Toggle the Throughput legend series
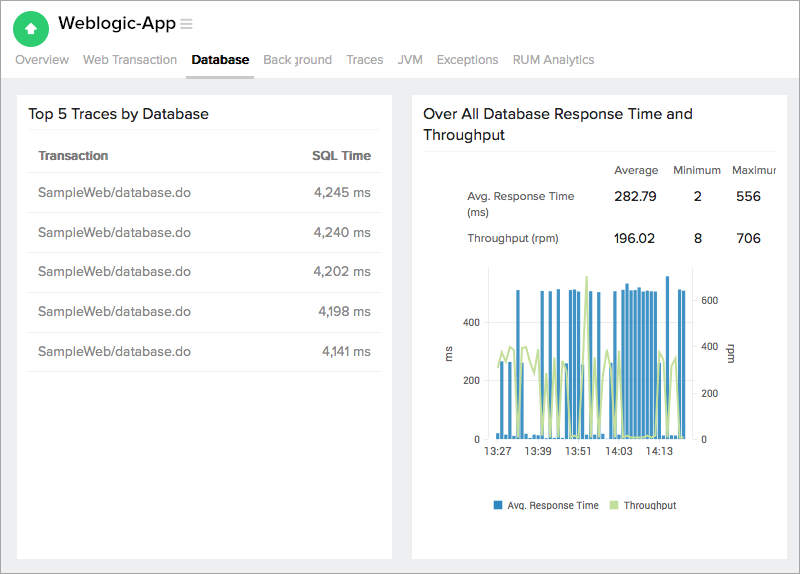 pos(649,506)
